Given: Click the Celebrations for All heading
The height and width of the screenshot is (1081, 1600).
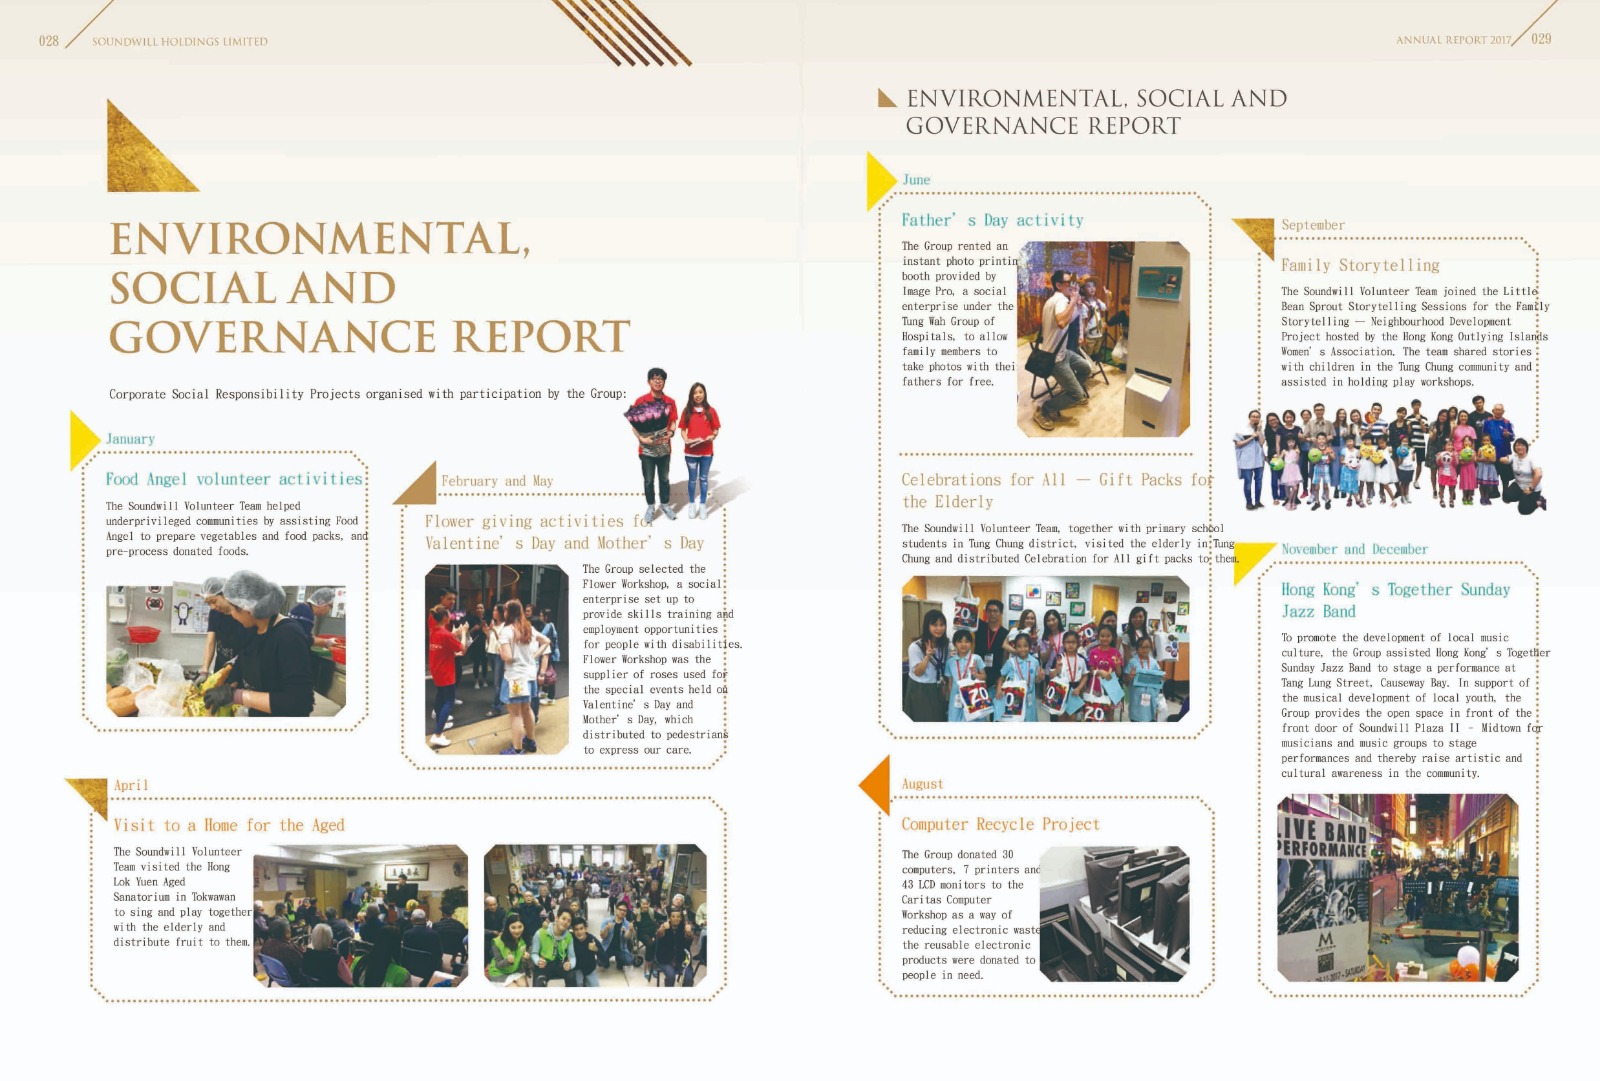Looking at the screenshot, I should 1057,491.
